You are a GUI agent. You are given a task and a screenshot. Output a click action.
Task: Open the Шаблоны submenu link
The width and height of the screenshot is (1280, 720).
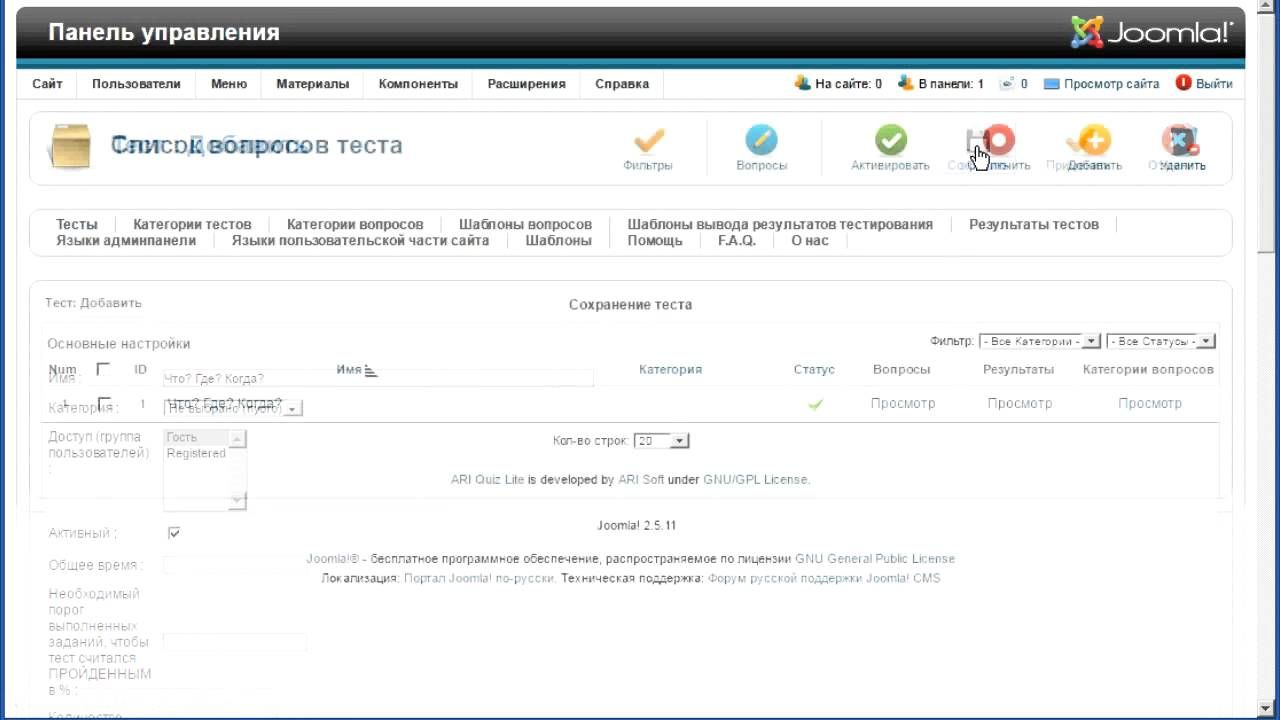pos(559,240)
